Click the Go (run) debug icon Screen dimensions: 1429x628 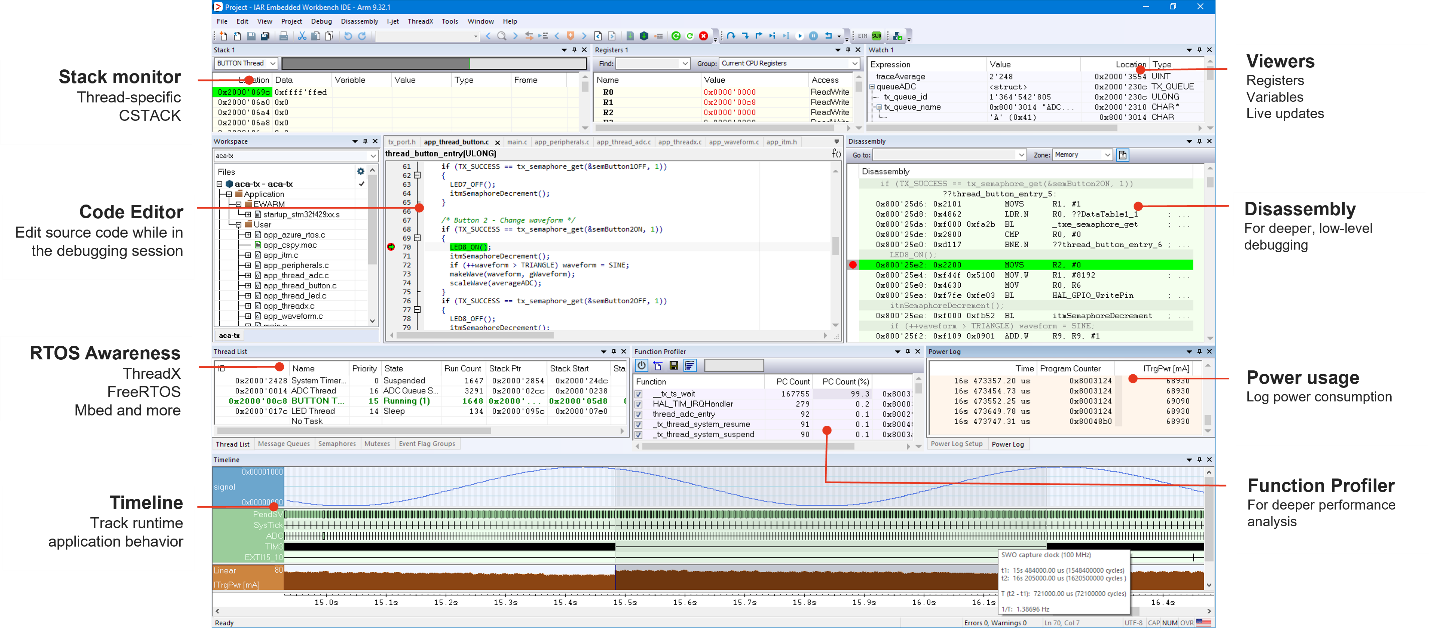coord(800,35)
